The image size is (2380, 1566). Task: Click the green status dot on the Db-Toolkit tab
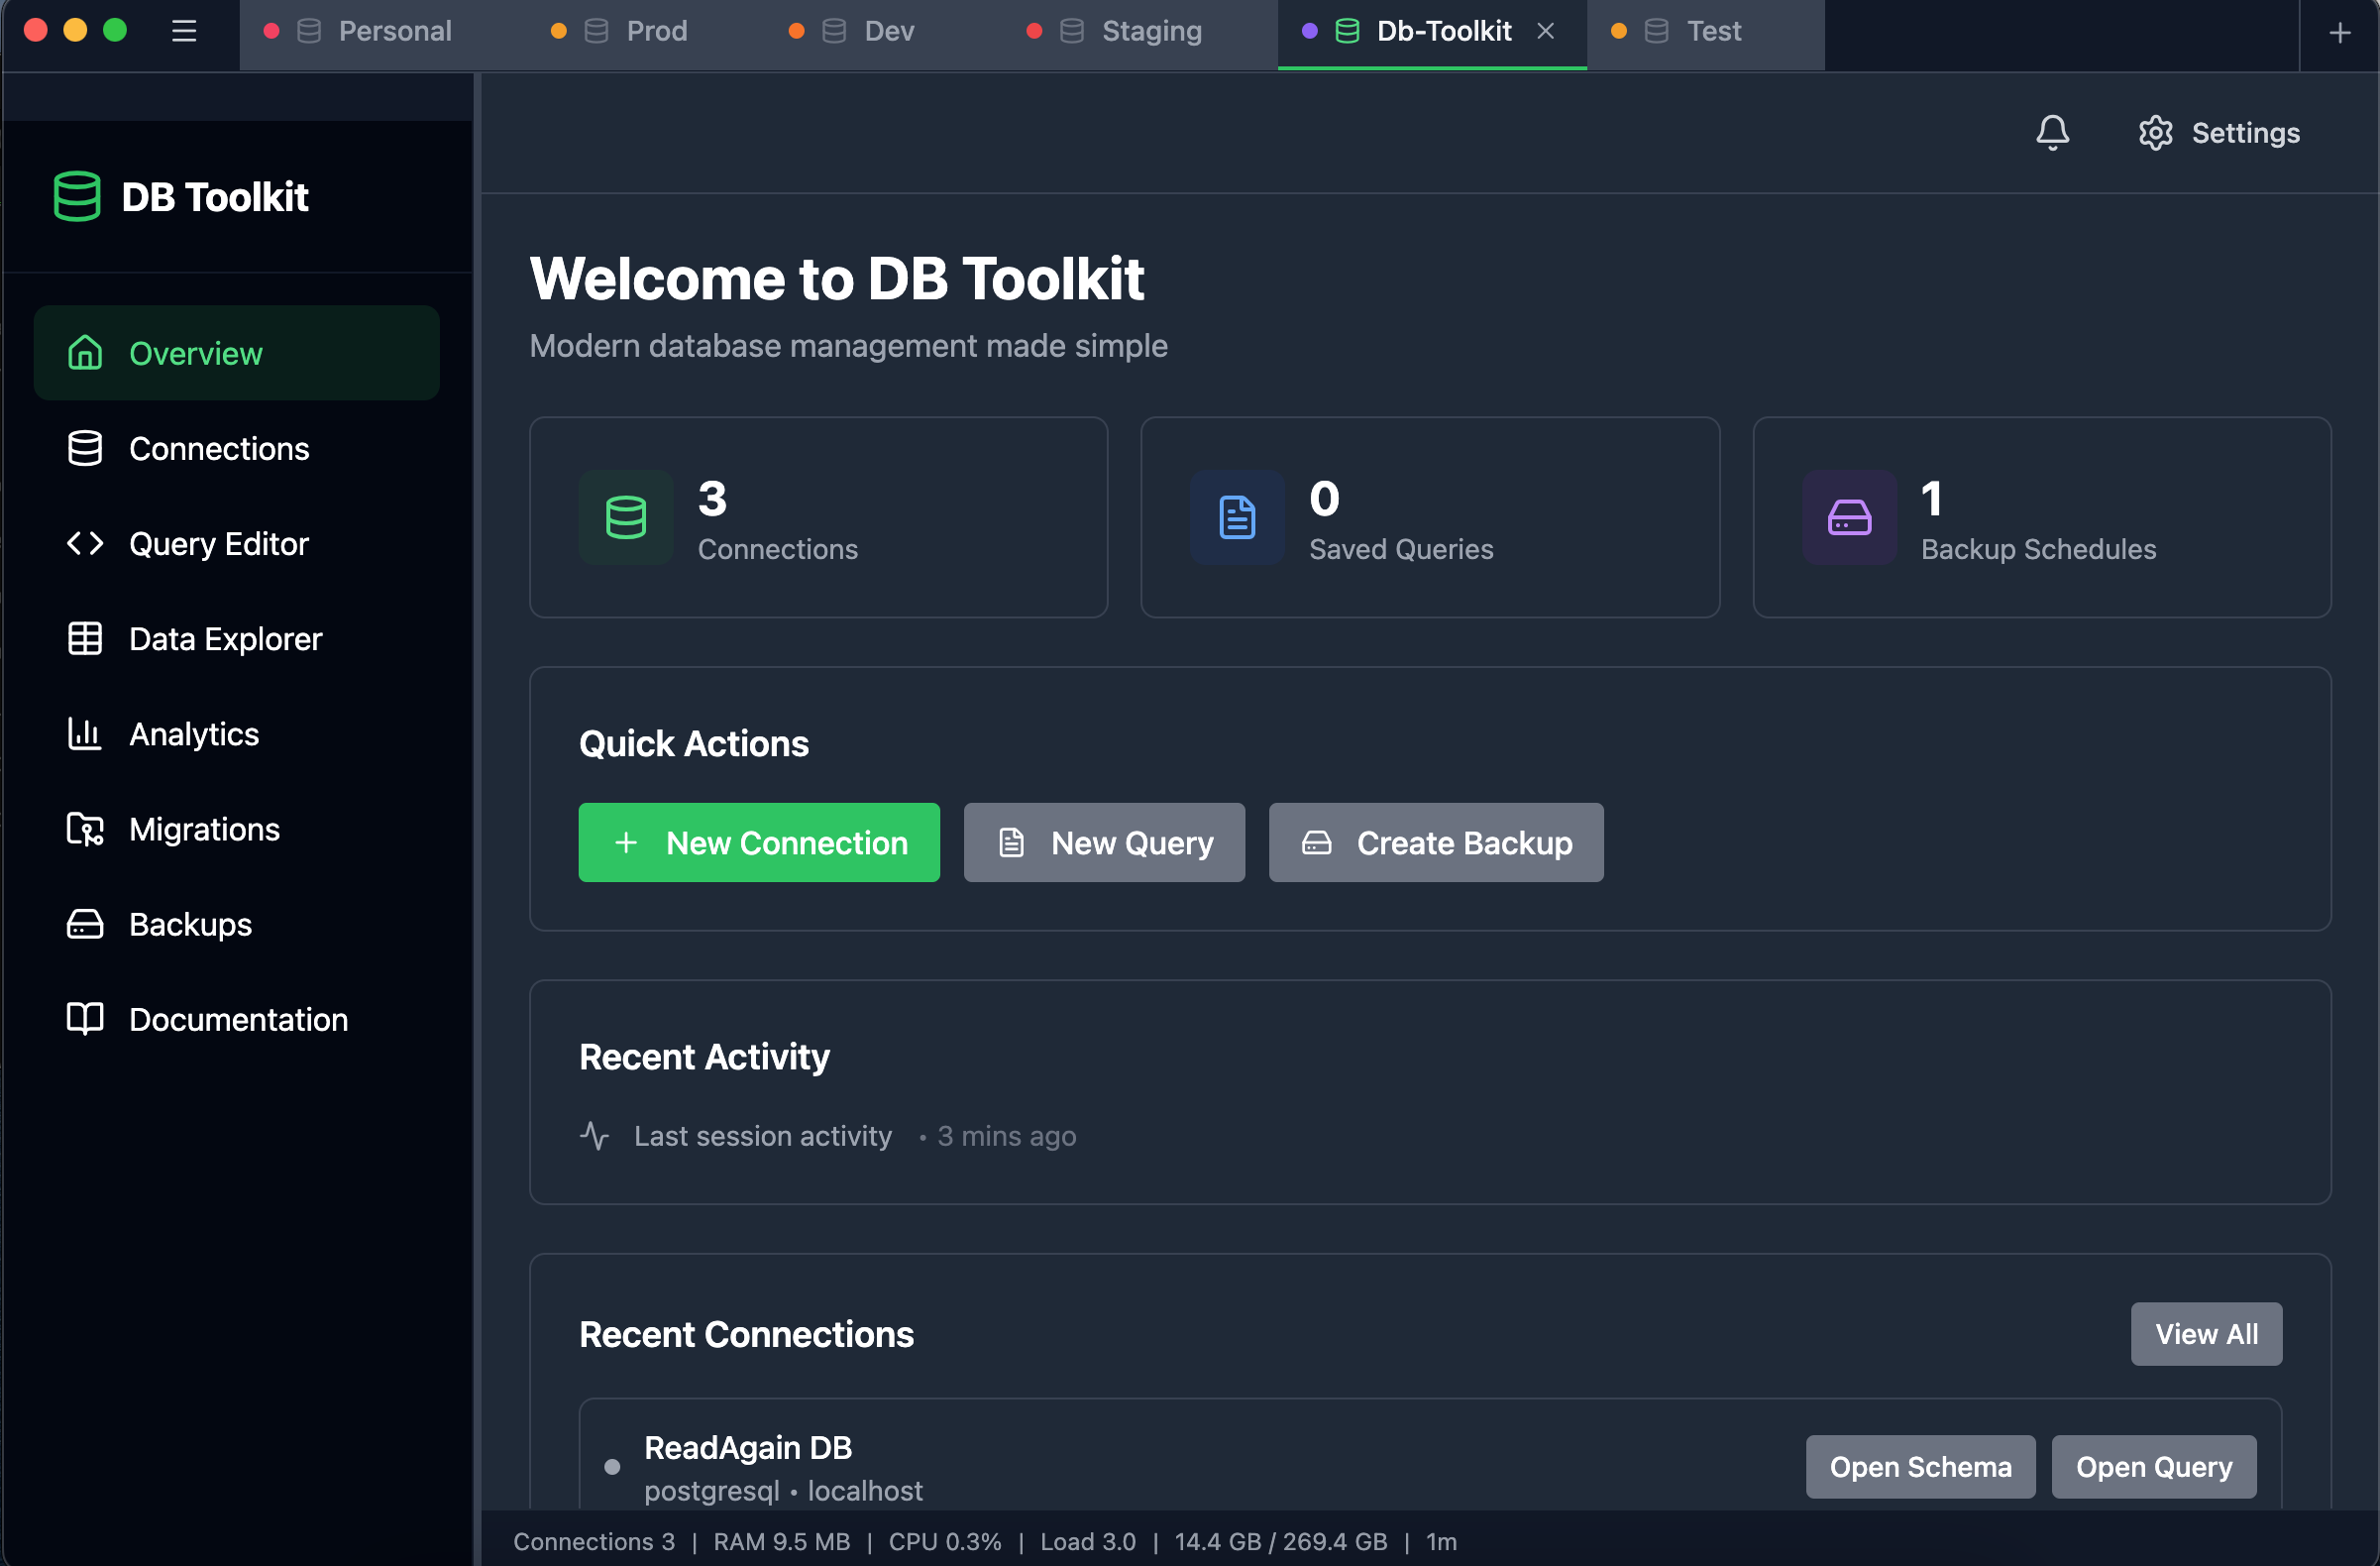tap(1312, 31)
